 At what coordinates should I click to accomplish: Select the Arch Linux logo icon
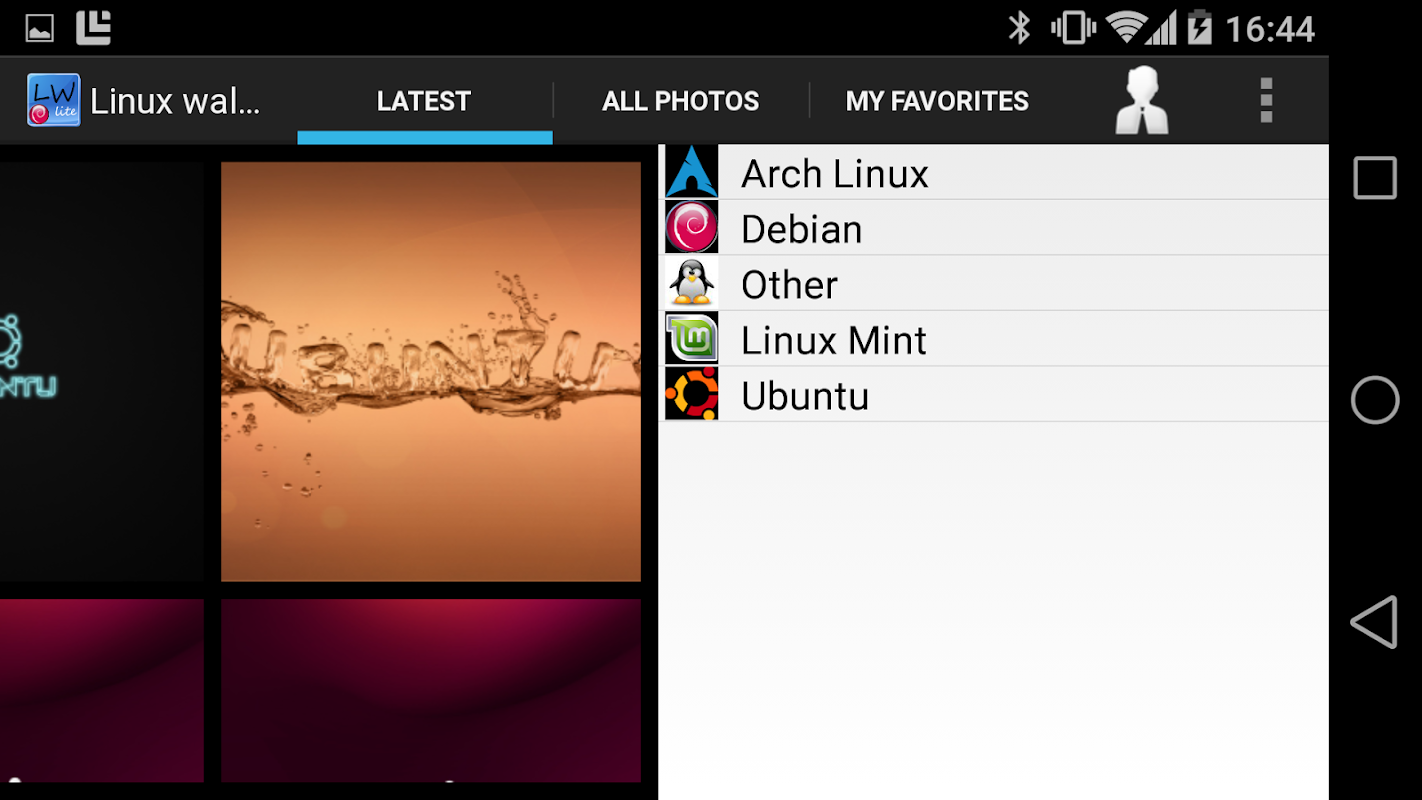691,171
